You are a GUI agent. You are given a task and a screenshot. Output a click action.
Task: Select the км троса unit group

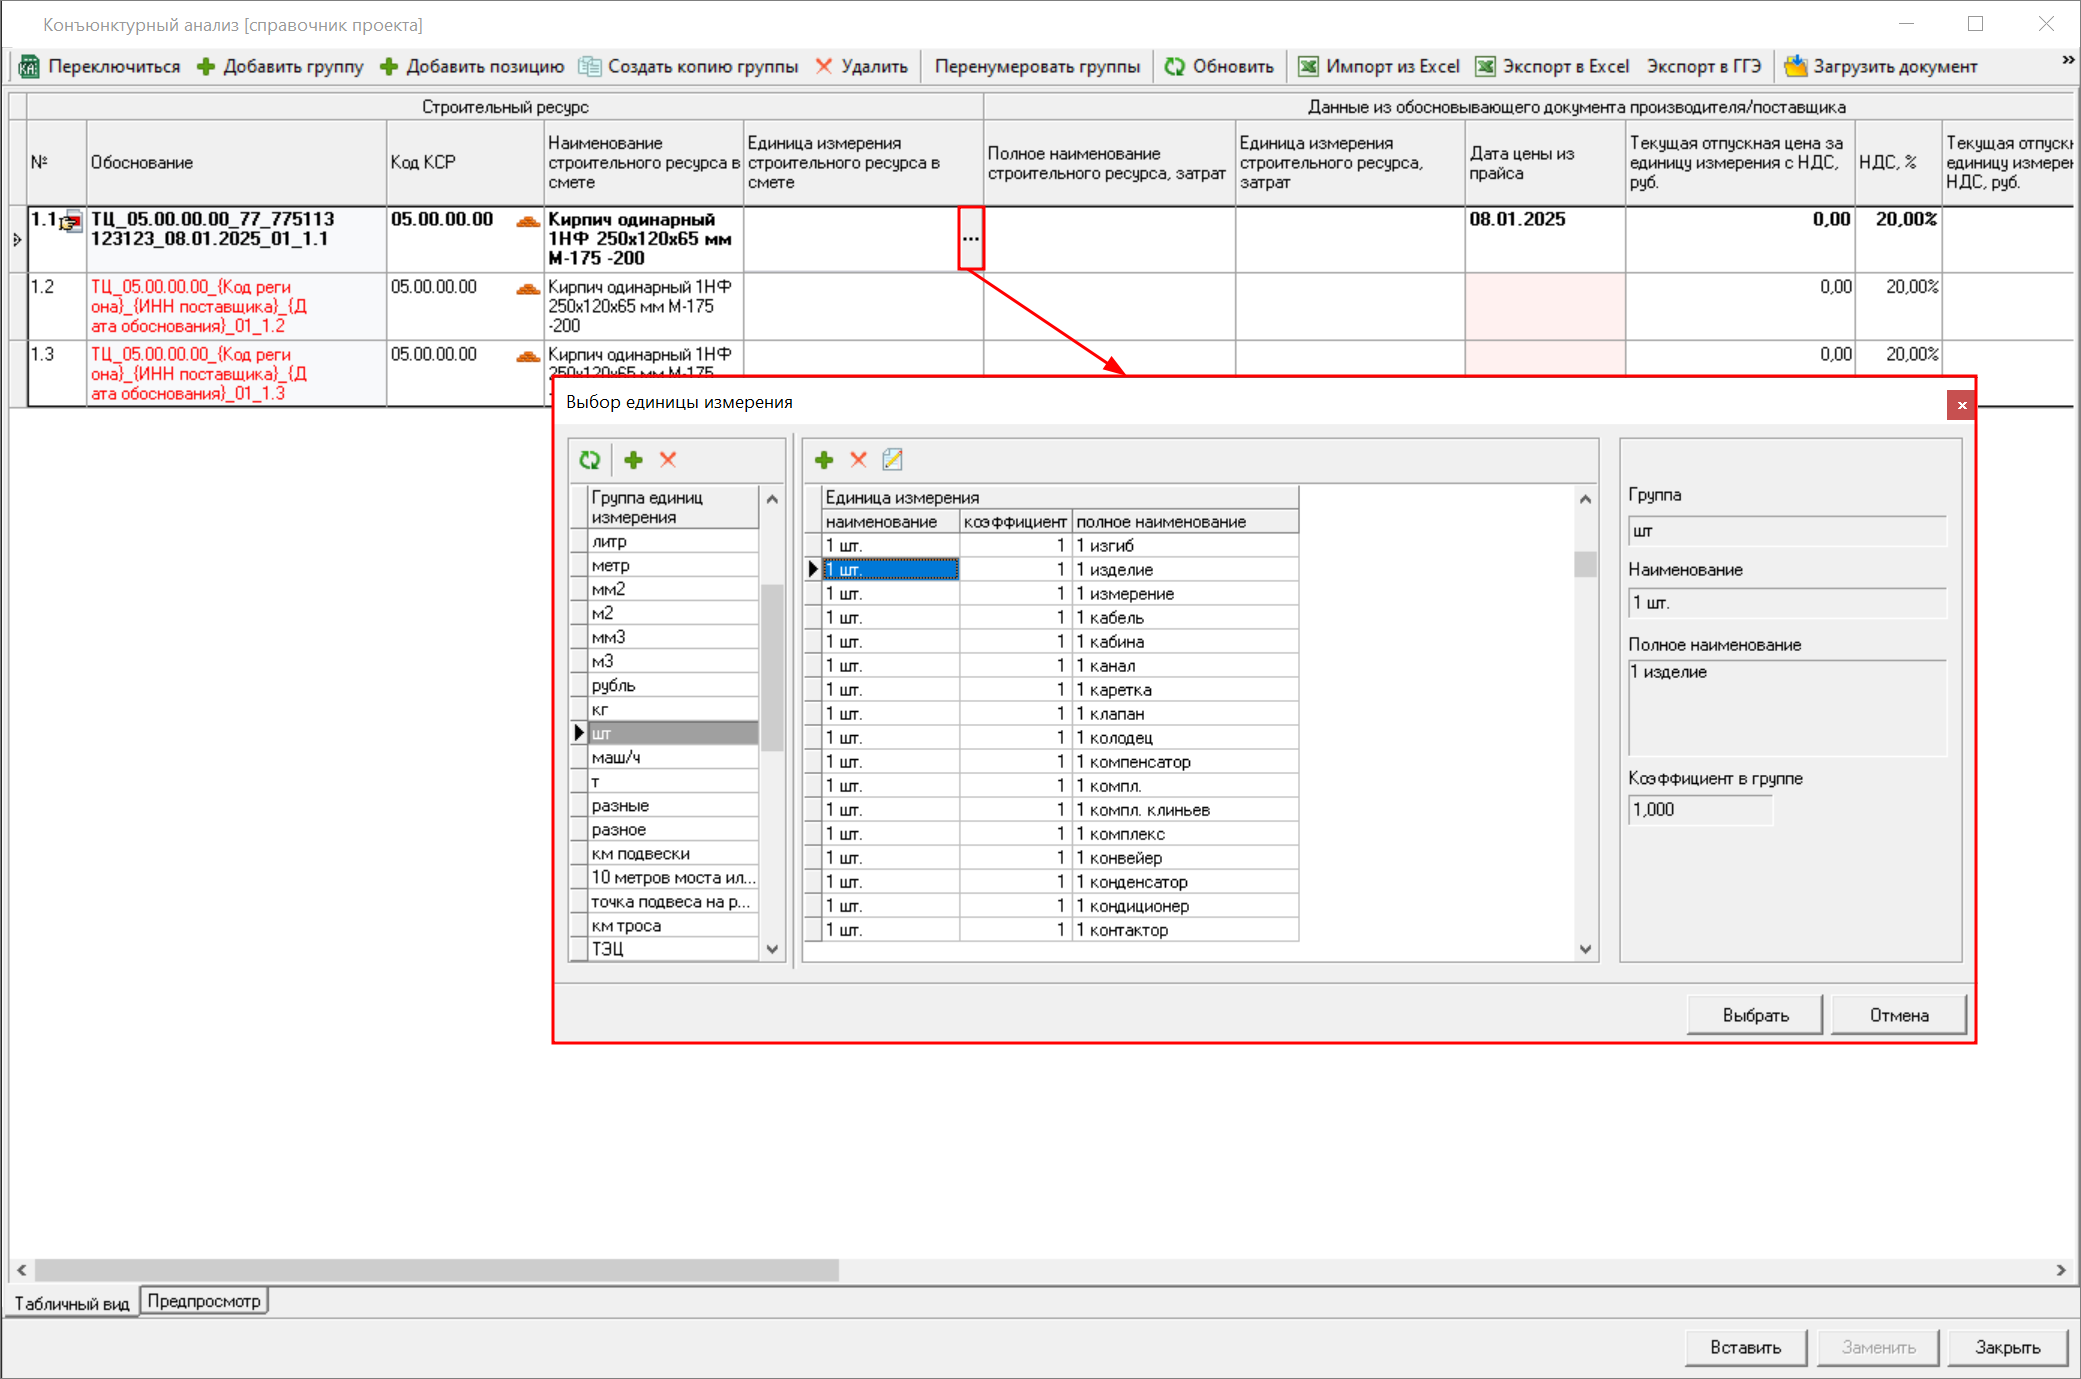click(673, 925)
